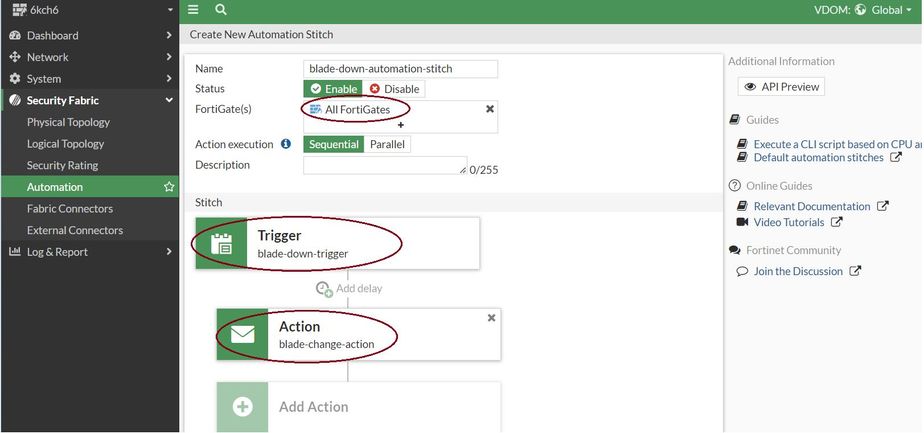The height and width of the screenshot is (433, 924).
Task: Set Status to Disable
Action: 395,89
